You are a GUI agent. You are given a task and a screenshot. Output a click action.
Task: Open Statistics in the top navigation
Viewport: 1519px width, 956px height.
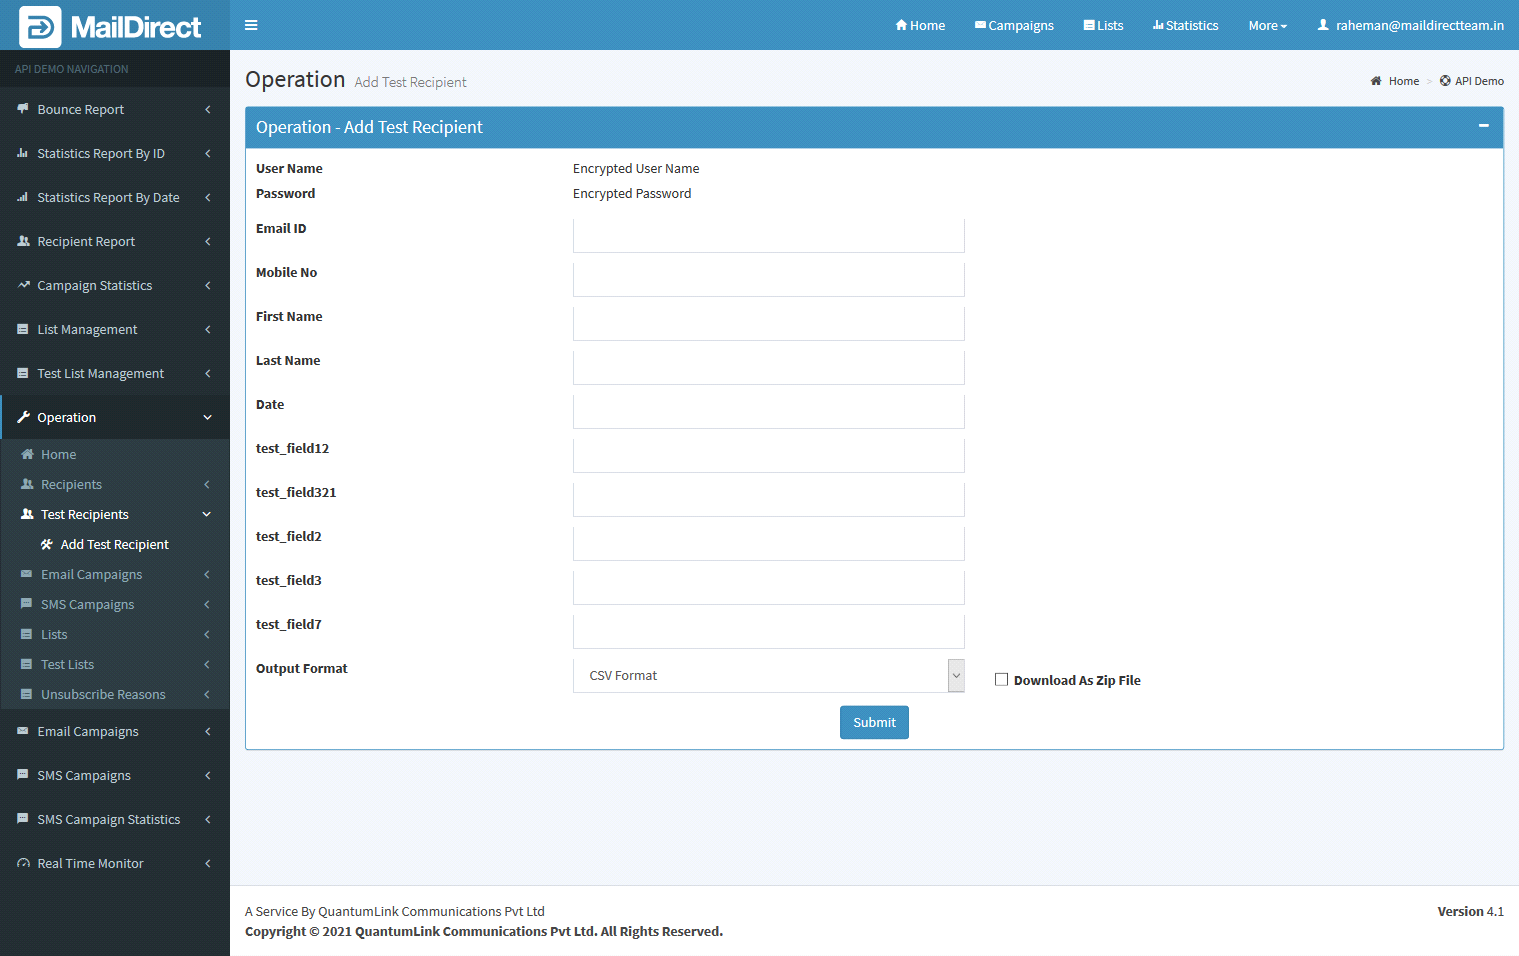click(1185, 25)
